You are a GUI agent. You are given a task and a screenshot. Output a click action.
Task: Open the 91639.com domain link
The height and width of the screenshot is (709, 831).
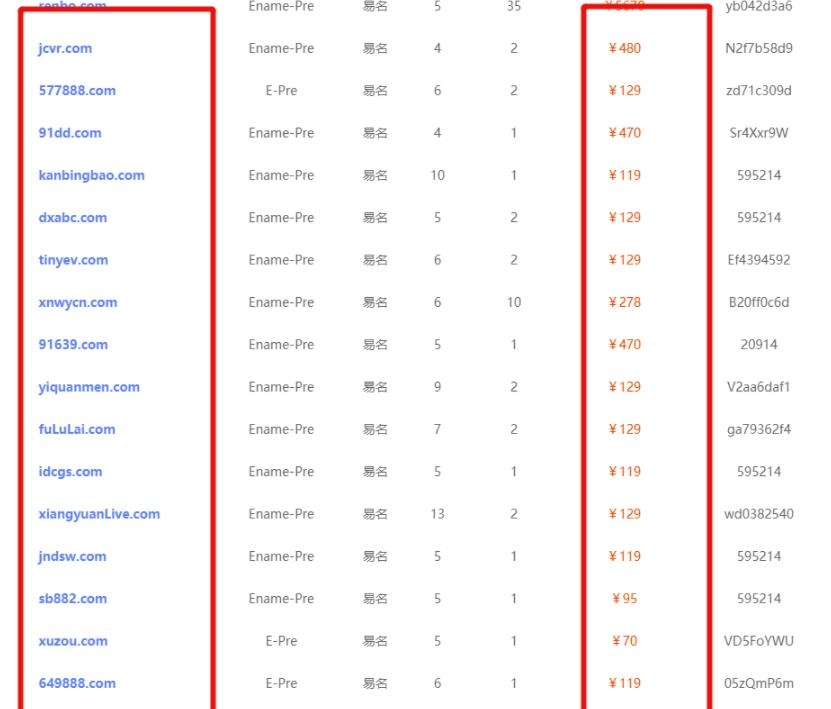pos(73,345)
